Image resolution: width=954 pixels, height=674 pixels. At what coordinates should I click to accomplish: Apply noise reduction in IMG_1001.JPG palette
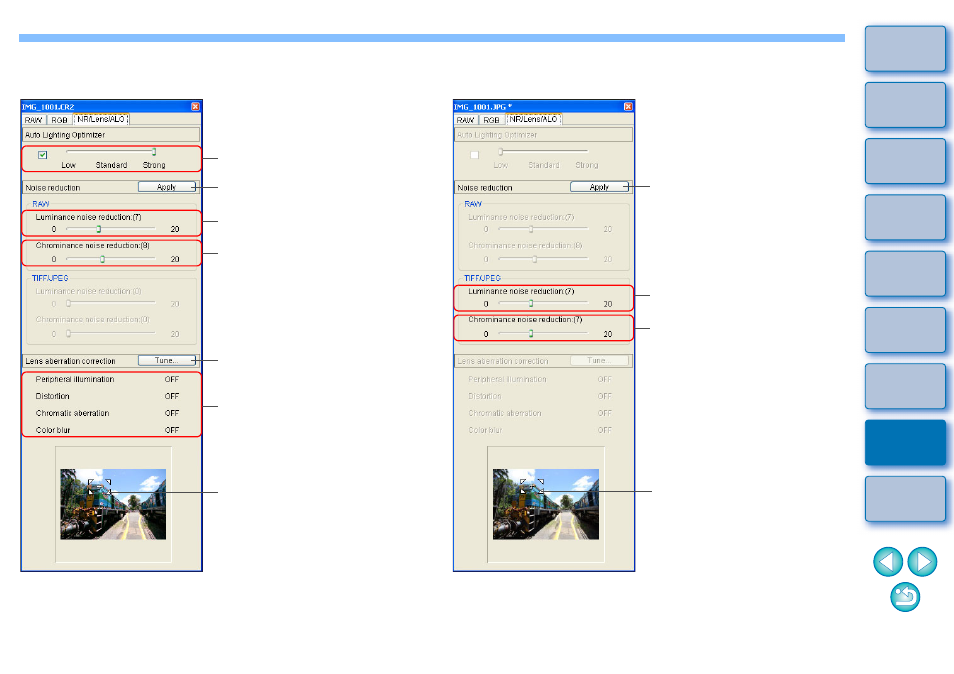[599, 187]
